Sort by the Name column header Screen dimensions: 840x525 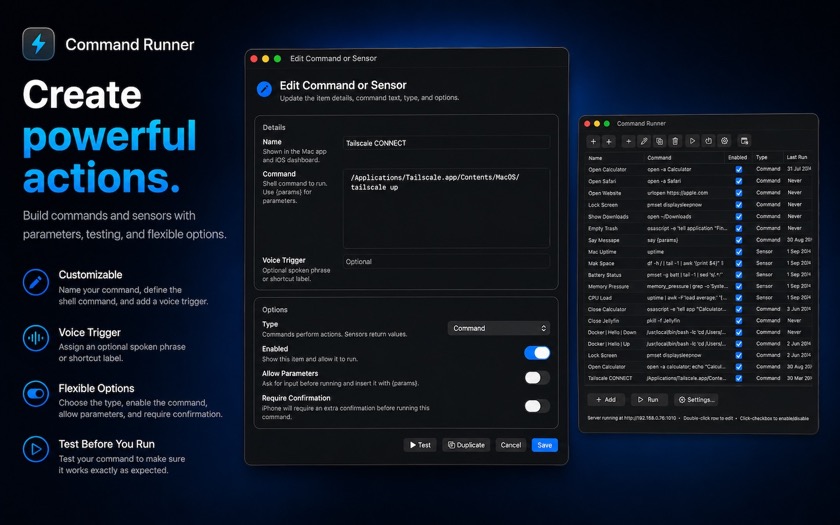point(595,158)
